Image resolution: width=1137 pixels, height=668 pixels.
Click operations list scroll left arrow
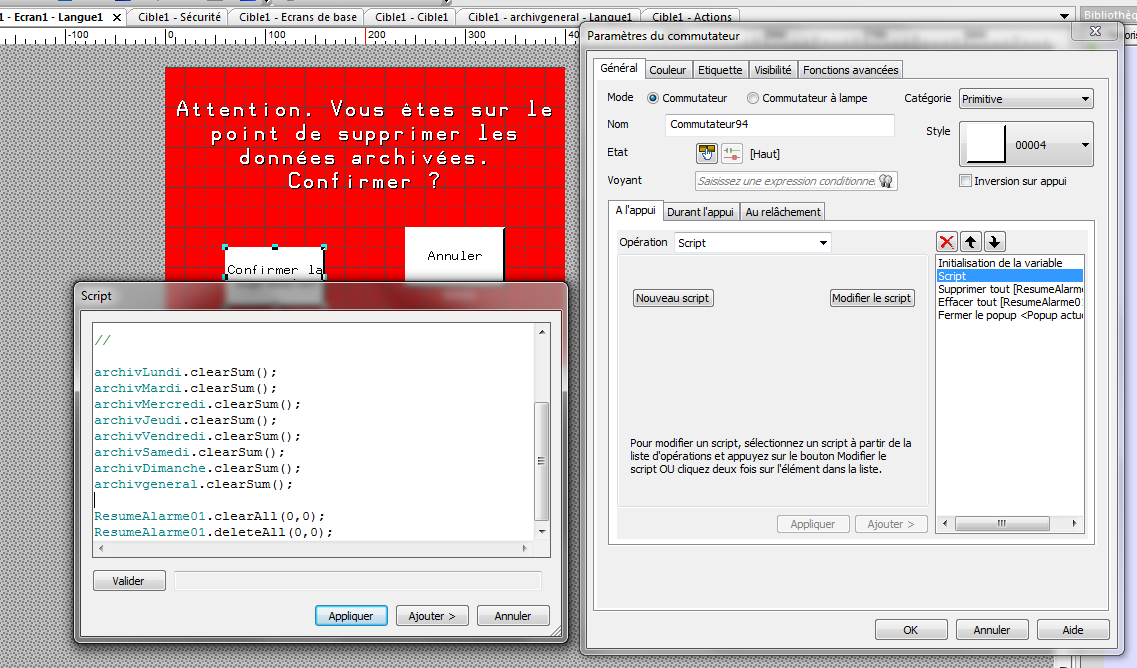point(944,524)
